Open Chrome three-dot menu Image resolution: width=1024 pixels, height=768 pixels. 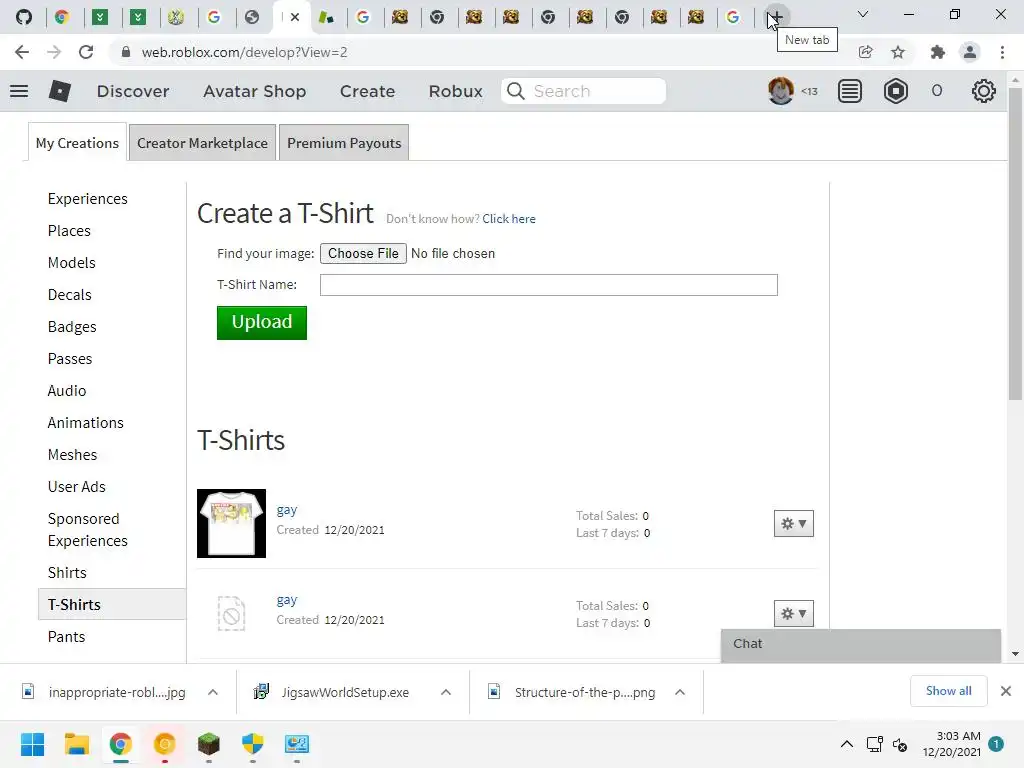[x=1002, y=52]
